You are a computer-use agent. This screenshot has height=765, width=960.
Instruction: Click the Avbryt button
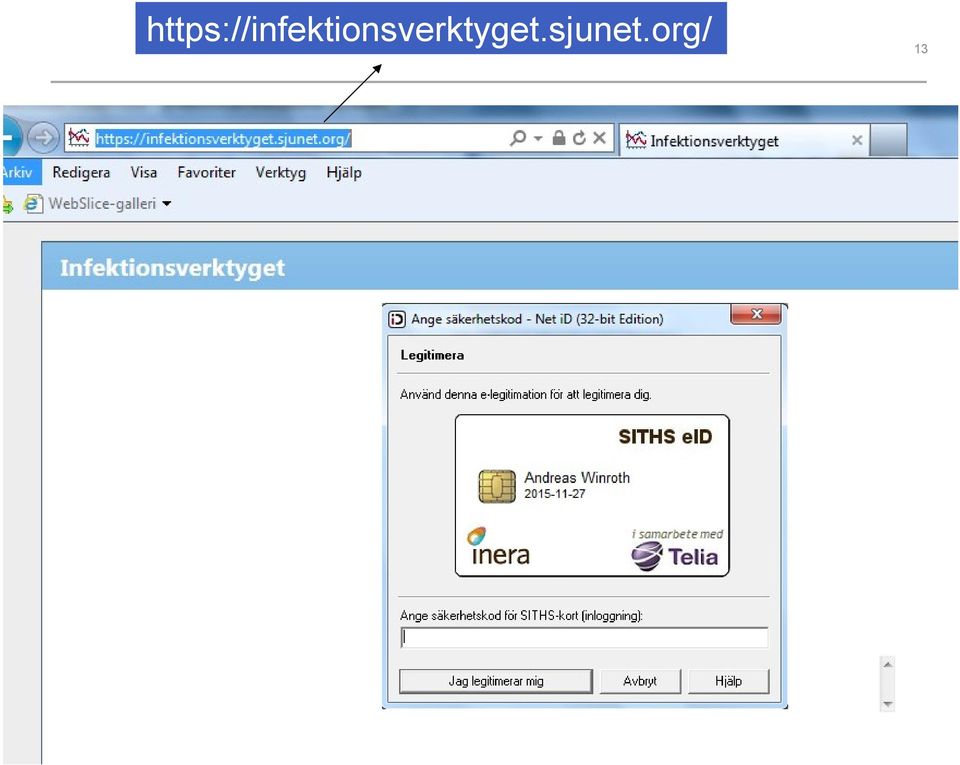[x=640, y=681]
